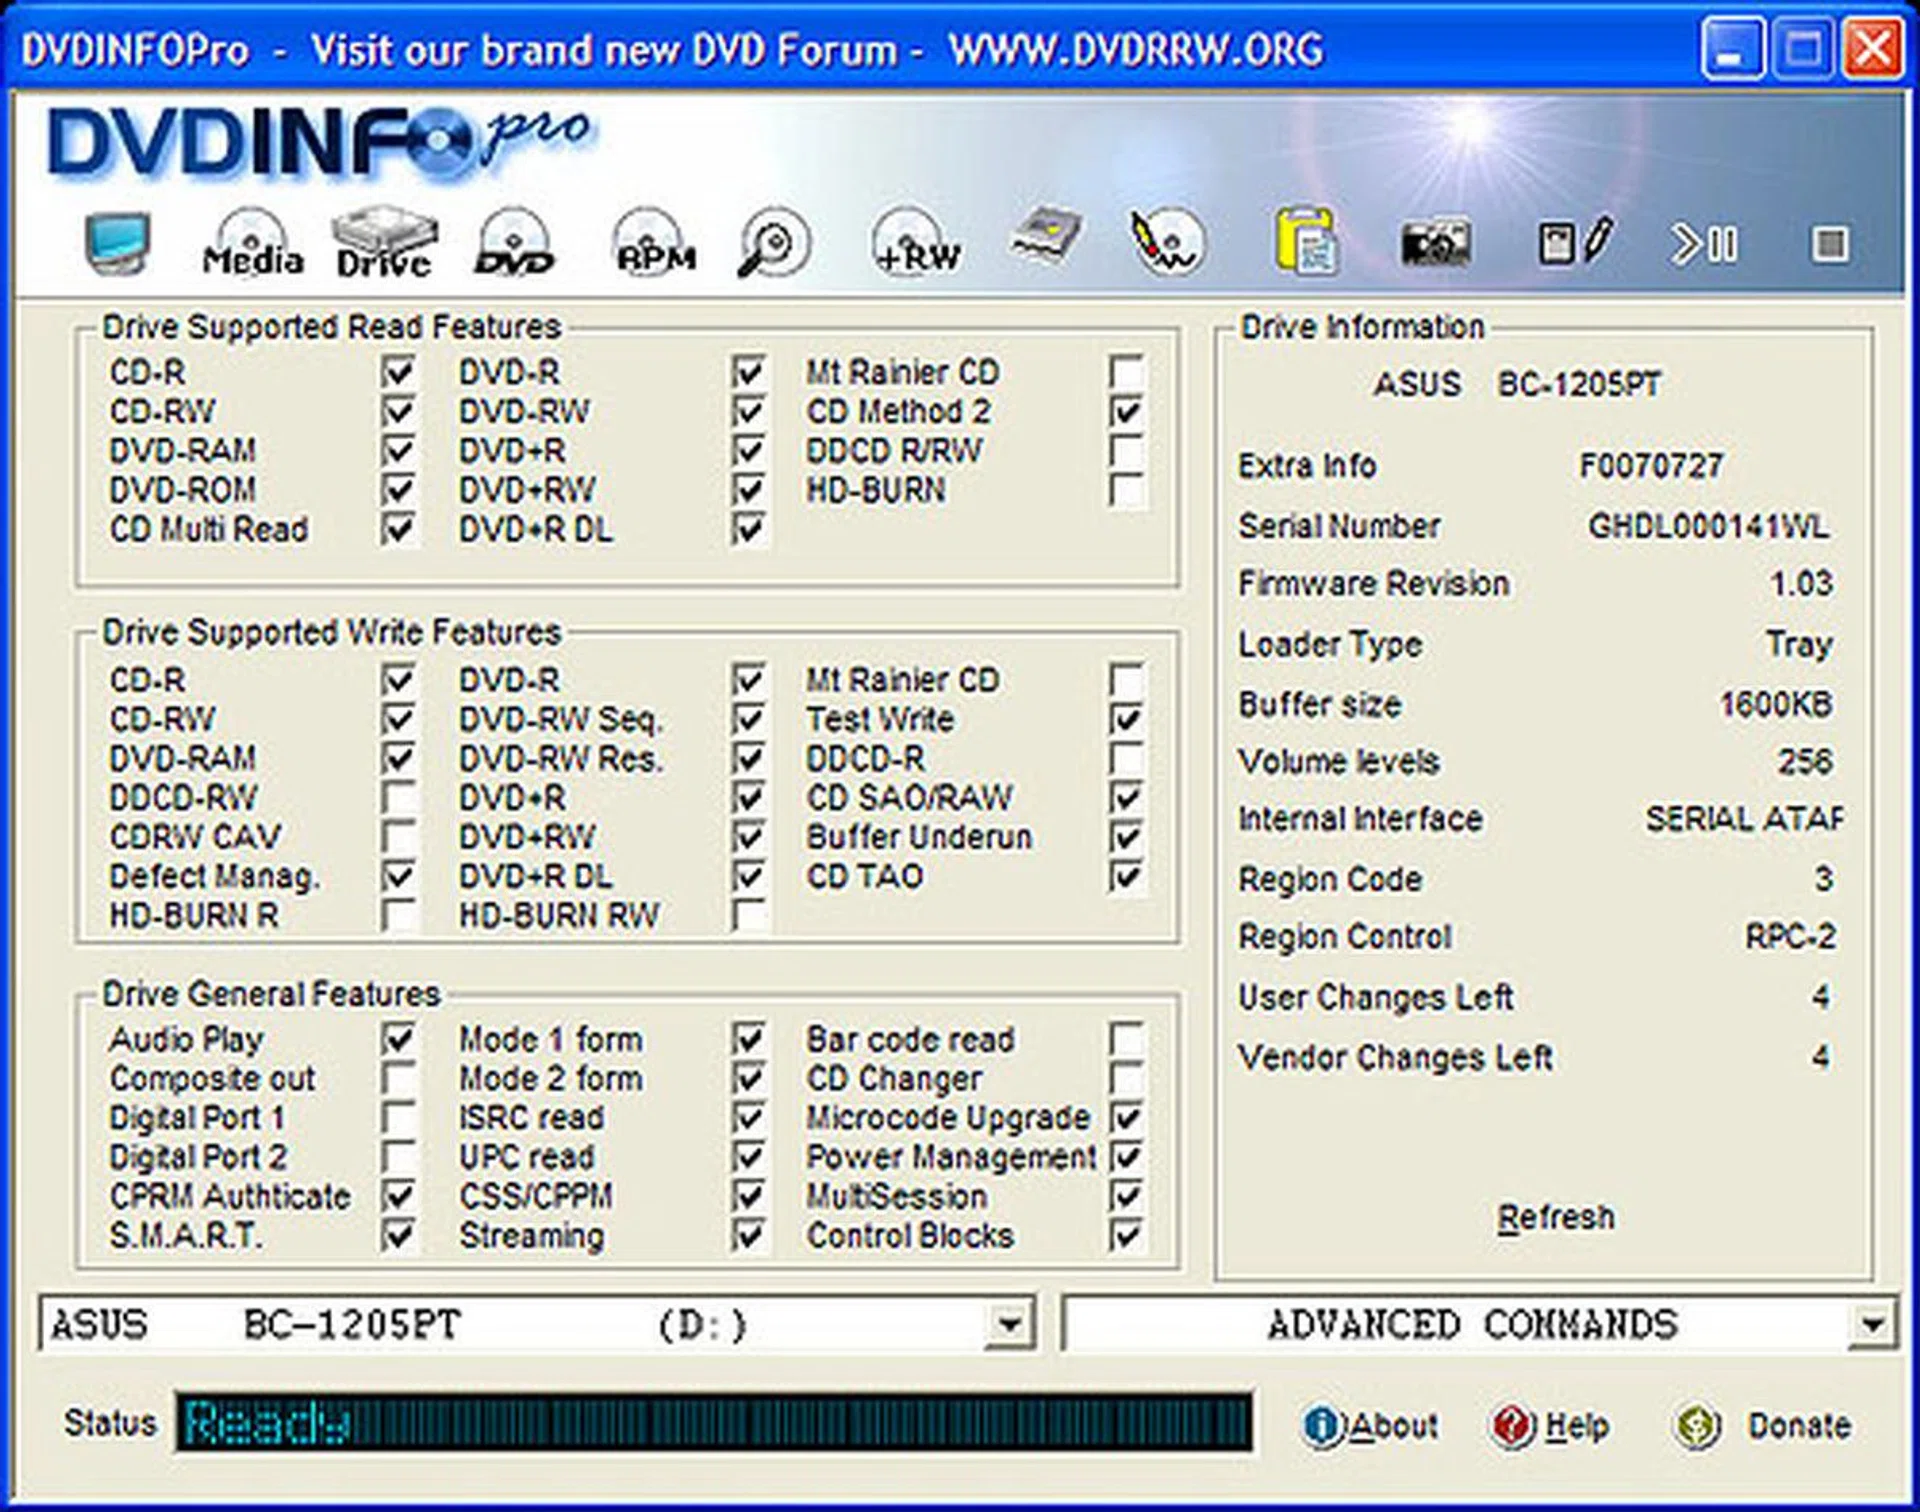The image size is (1920, 1512).
Task: Toggle DDCD-RW write feature checkbox
Action: click(399, 798)
